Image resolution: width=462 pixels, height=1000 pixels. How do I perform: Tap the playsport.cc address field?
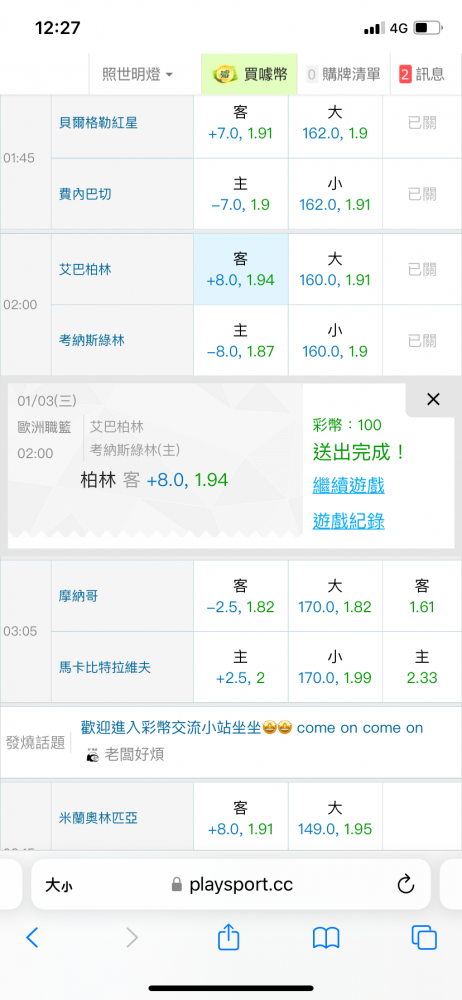pos(231,884)
